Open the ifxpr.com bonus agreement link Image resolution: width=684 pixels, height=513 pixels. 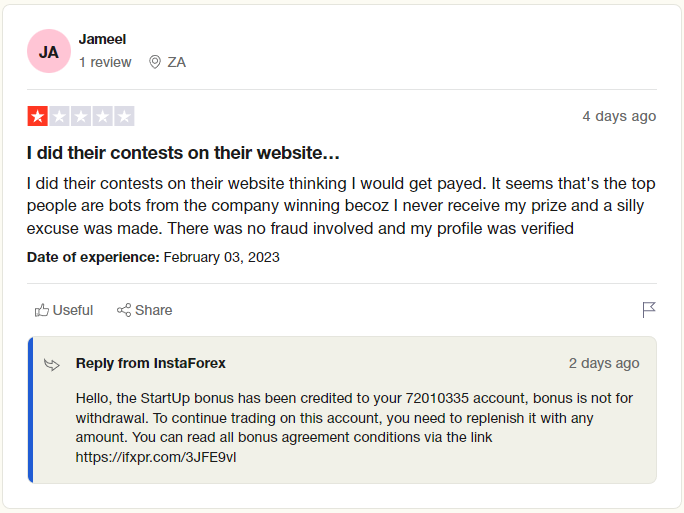(x=156, y=457)
